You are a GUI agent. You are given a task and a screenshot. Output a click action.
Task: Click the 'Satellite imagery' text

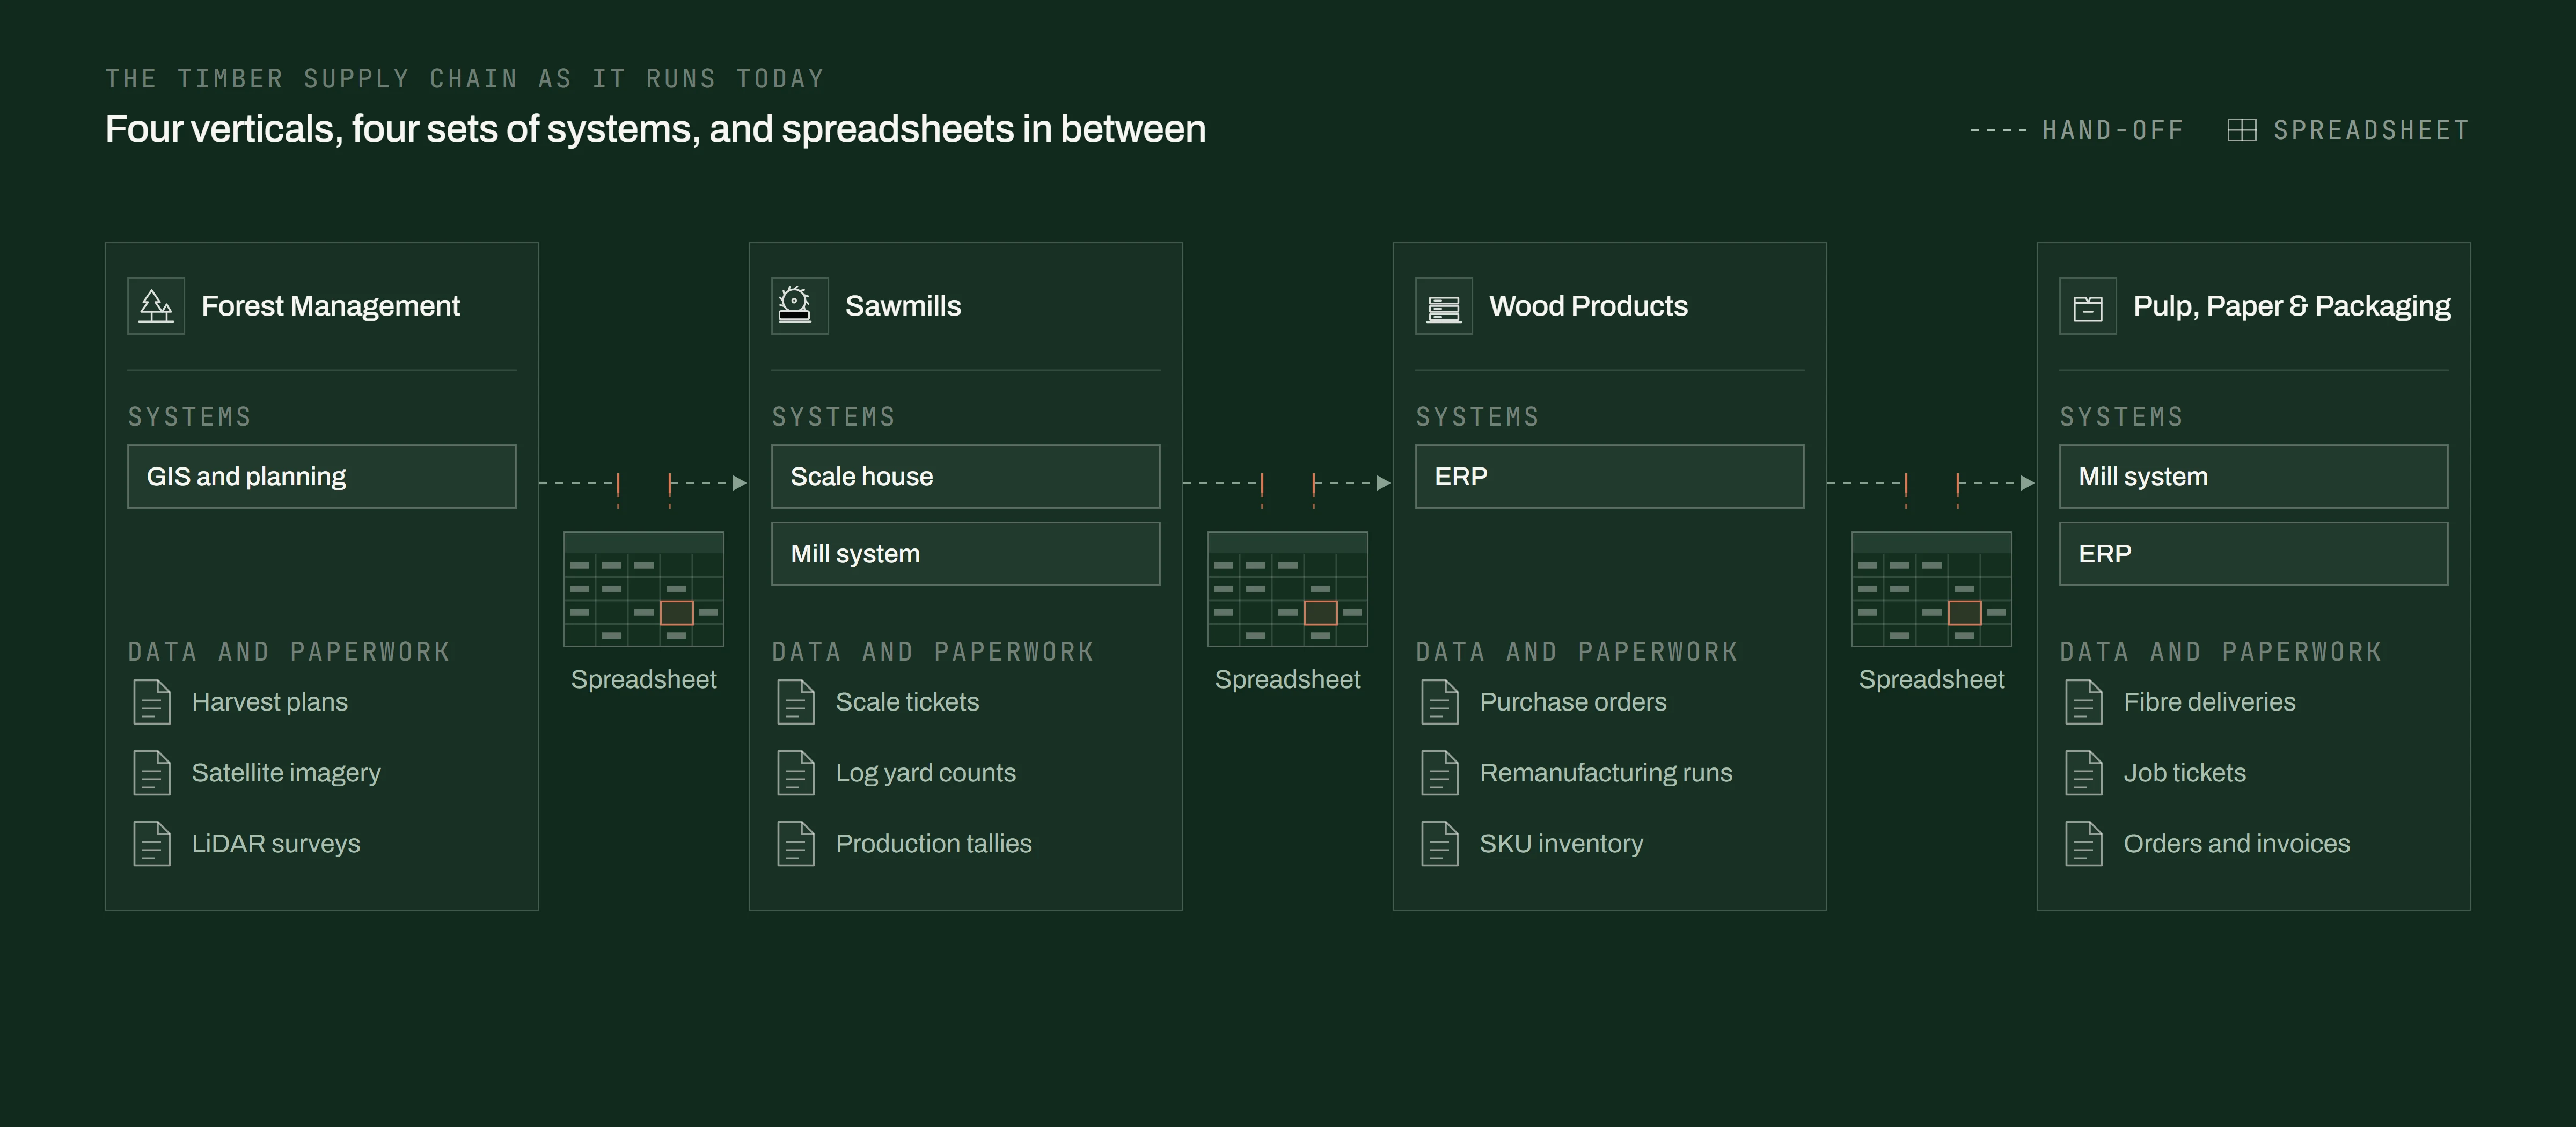click(286, 773)
